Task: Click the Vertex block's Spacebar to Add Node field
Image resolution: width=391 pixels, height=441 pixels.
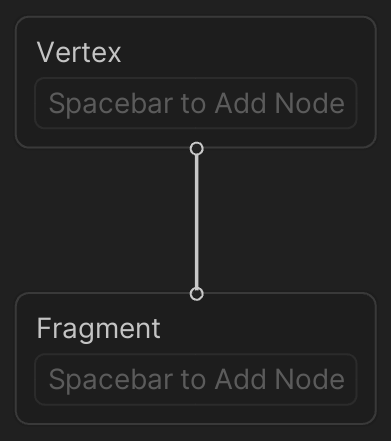Action: coord(196,103)
